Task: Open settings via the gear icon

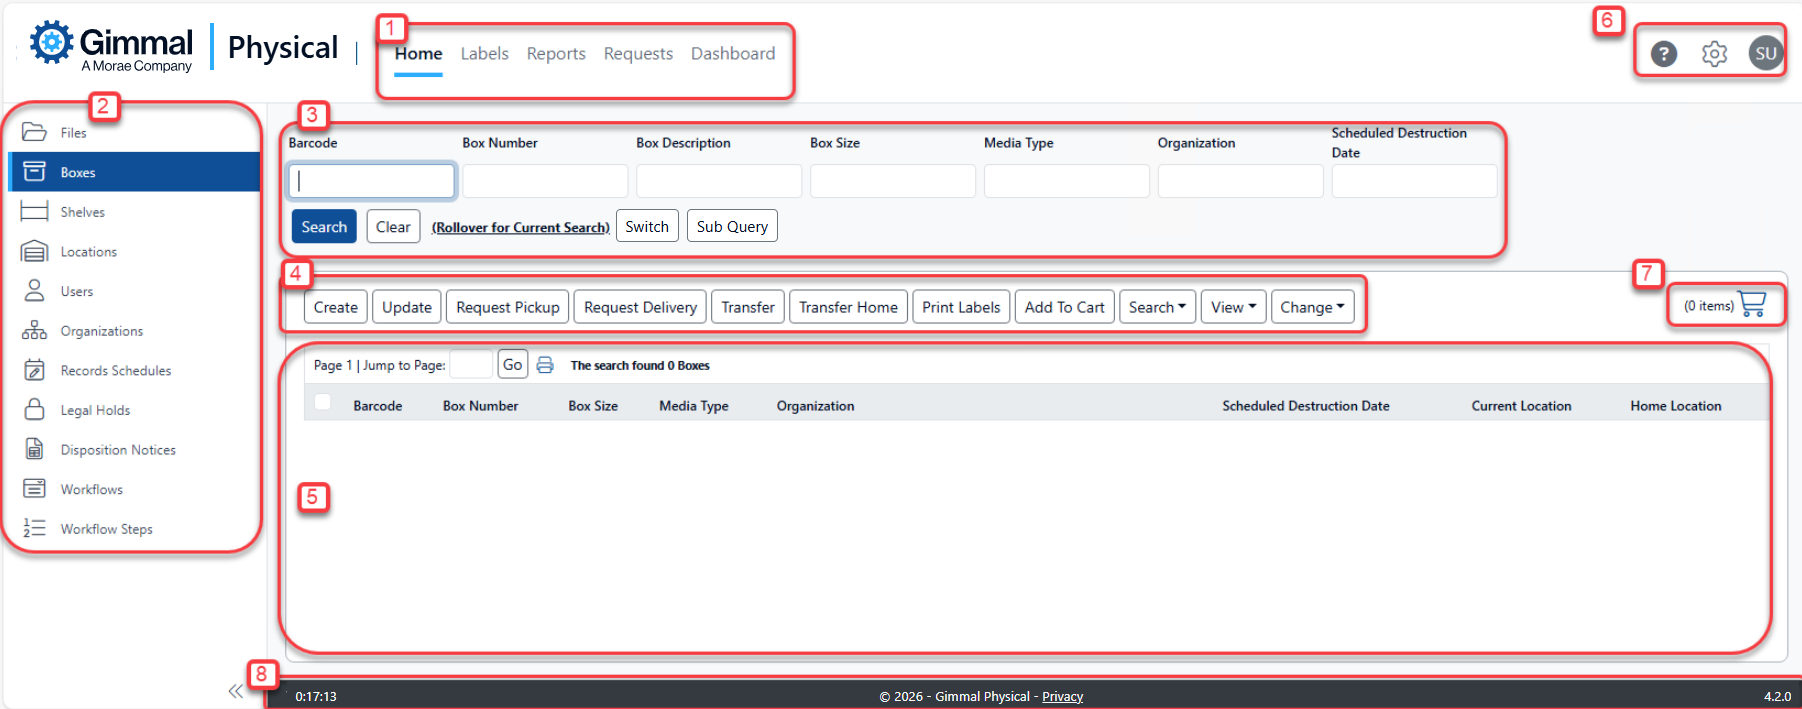Action: [1714, 54]
